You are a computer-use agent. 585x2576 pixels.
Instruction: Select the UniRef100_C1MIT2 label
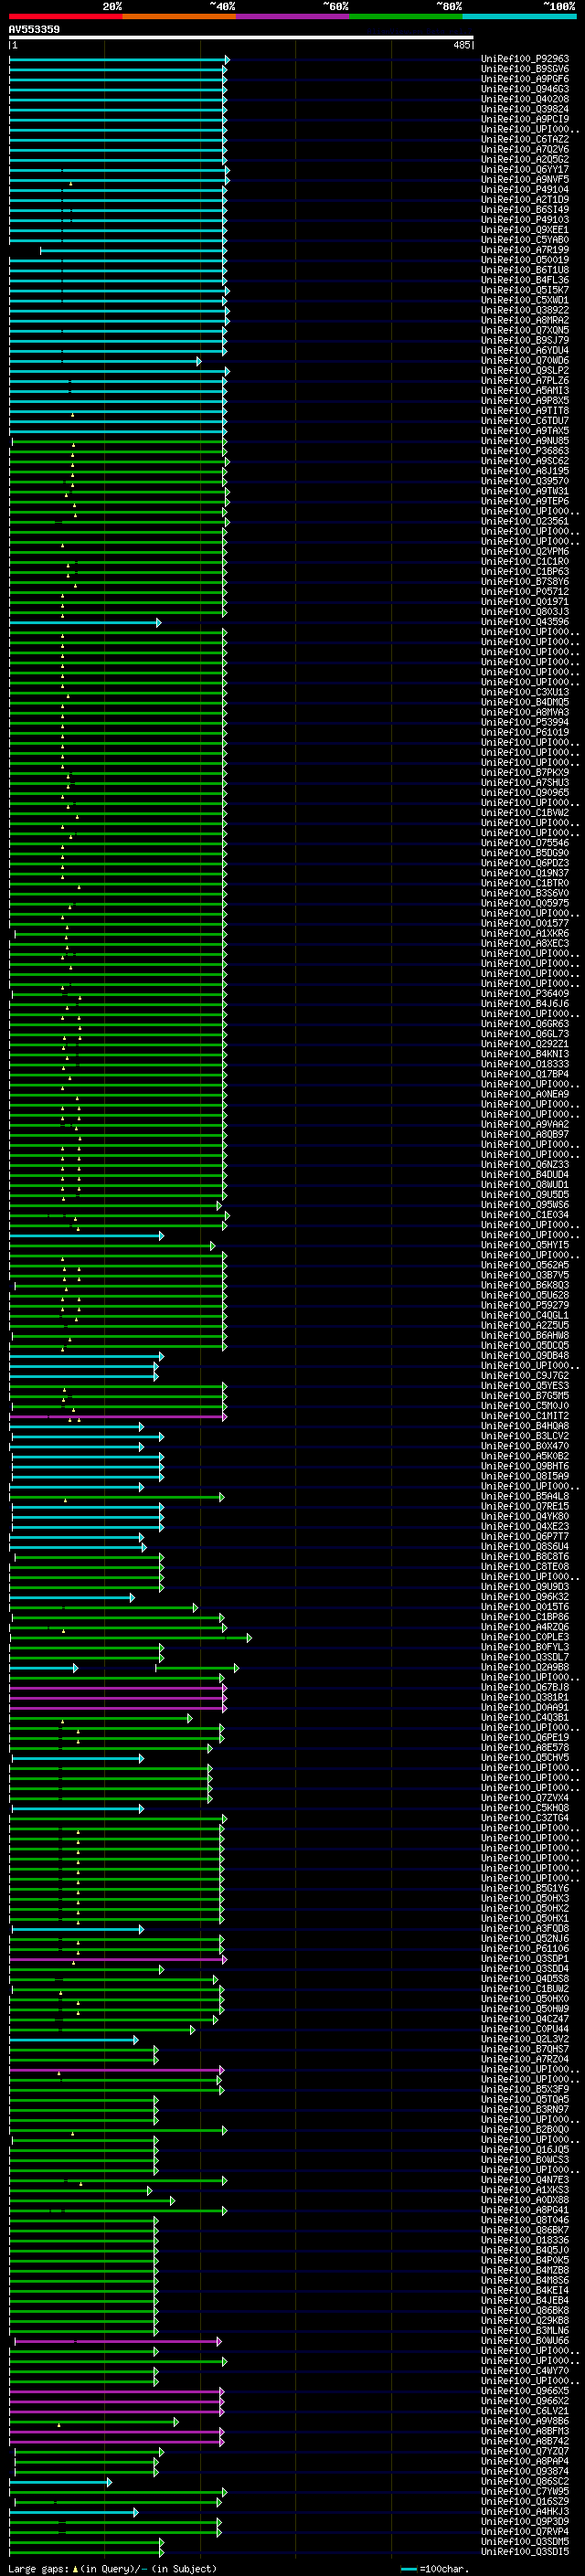pyautogui.click(x=525, y=1416)
